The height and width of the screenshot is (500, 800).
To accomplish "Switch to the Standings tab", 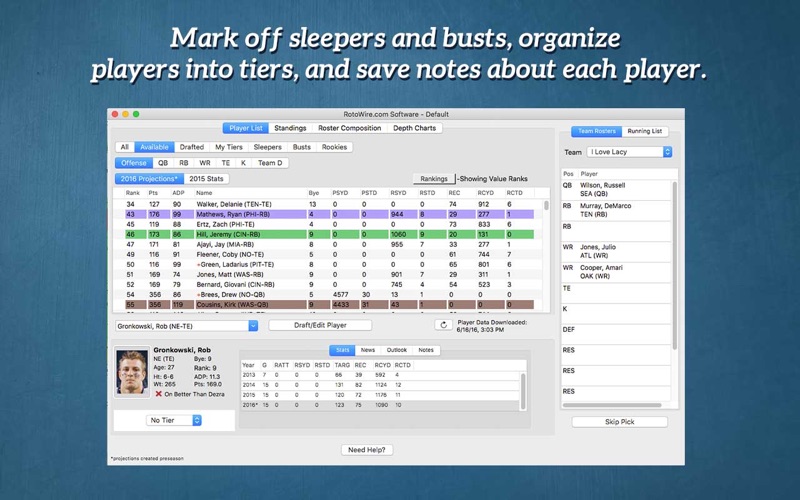I will click(x=290, y=128).
